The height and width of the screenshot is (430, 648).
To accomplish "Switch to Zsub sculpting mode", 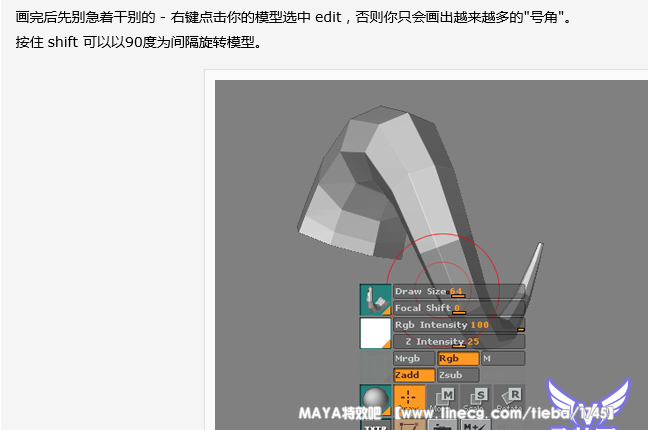I will [x=457, y=375].
